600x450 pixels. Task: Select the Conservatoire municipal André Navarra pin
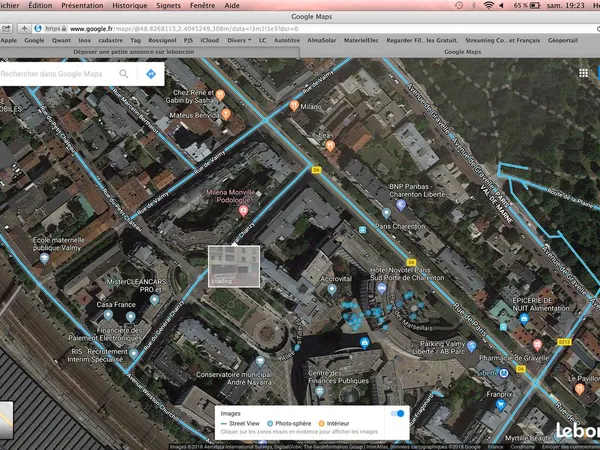coord(260,361)
